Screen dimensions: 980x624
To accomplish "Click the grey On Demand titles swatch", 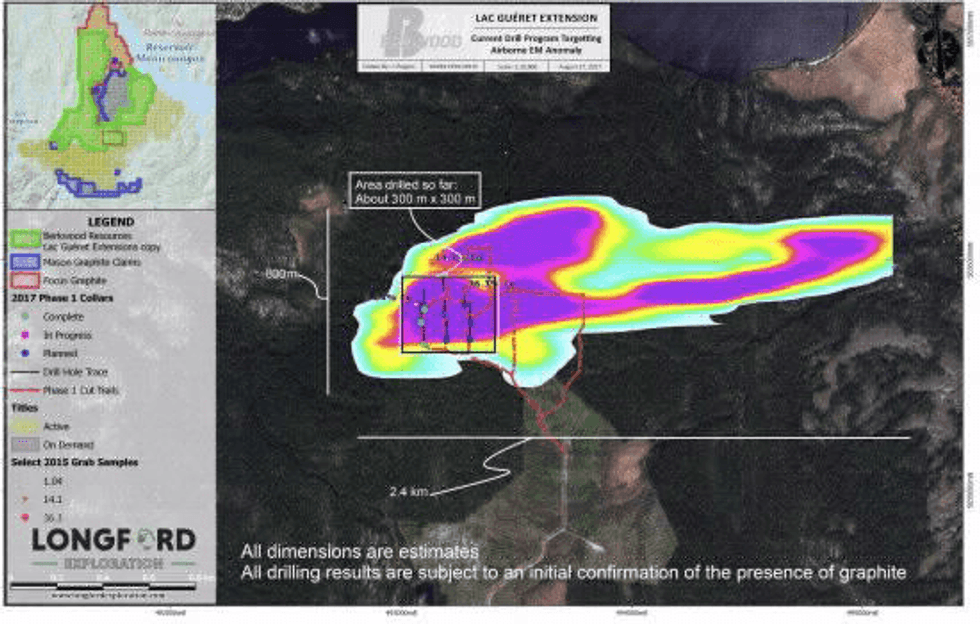I will tap(23, 444).
